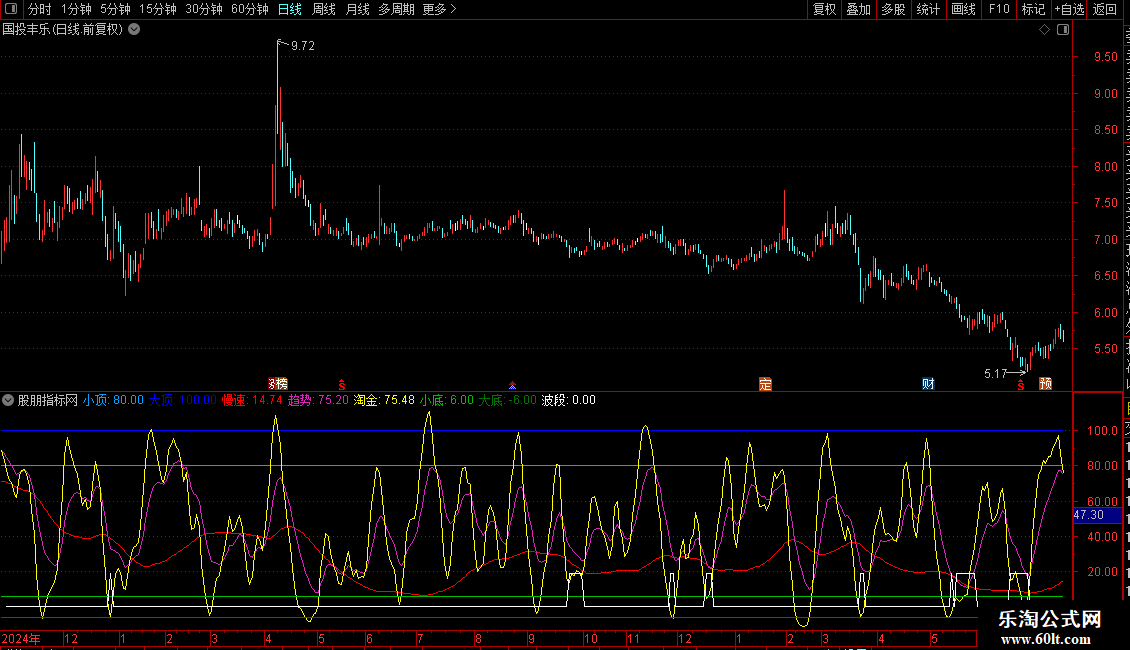The width and height of the screenshot is (1130, 650).
Task: Click the 复权 button
Action: tap(824, 9)
